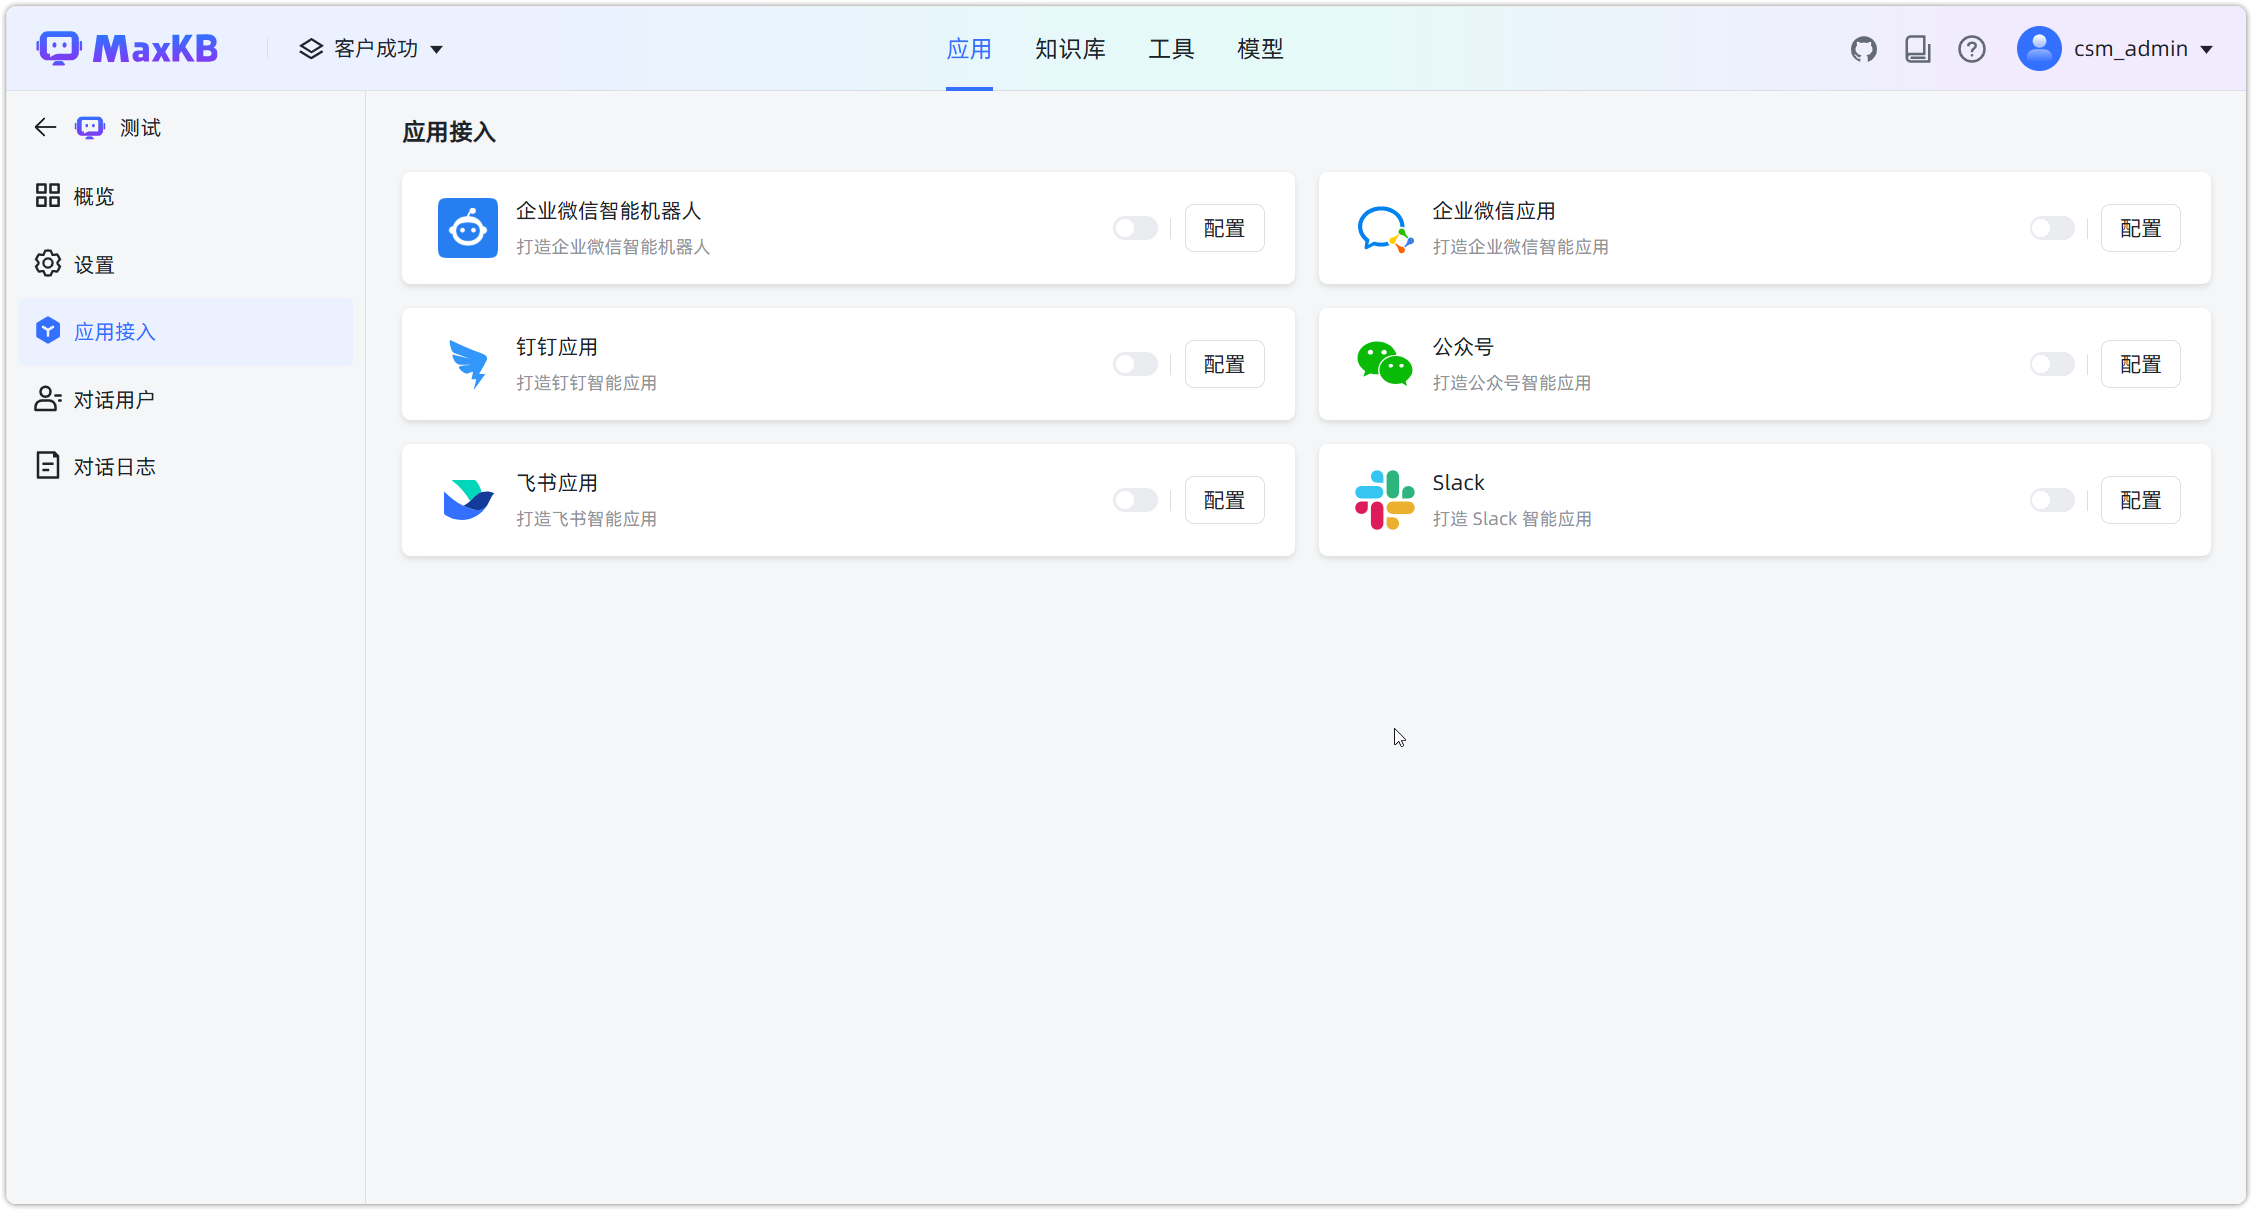2252x1210 pixels.
Task: Open the 模型 tab
Action: 1259,49
